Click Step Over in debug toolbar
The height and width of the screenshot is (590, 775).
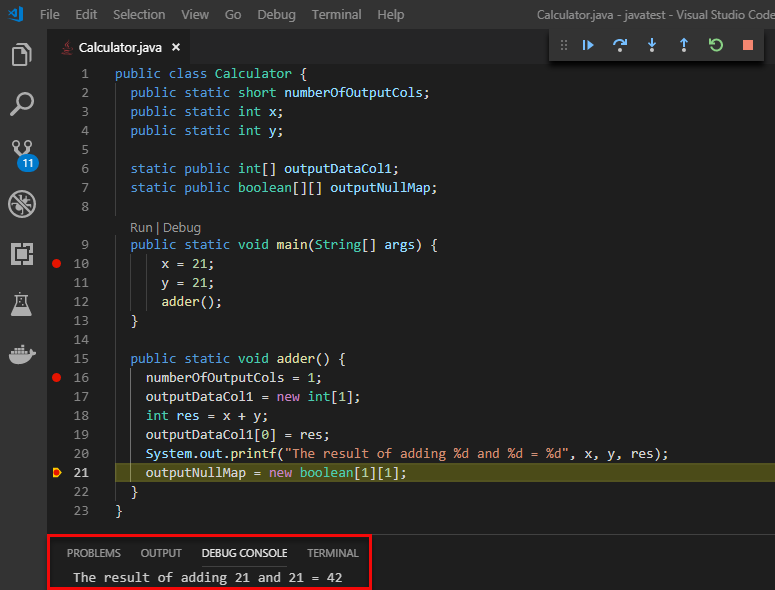click(x=620, y=45)
